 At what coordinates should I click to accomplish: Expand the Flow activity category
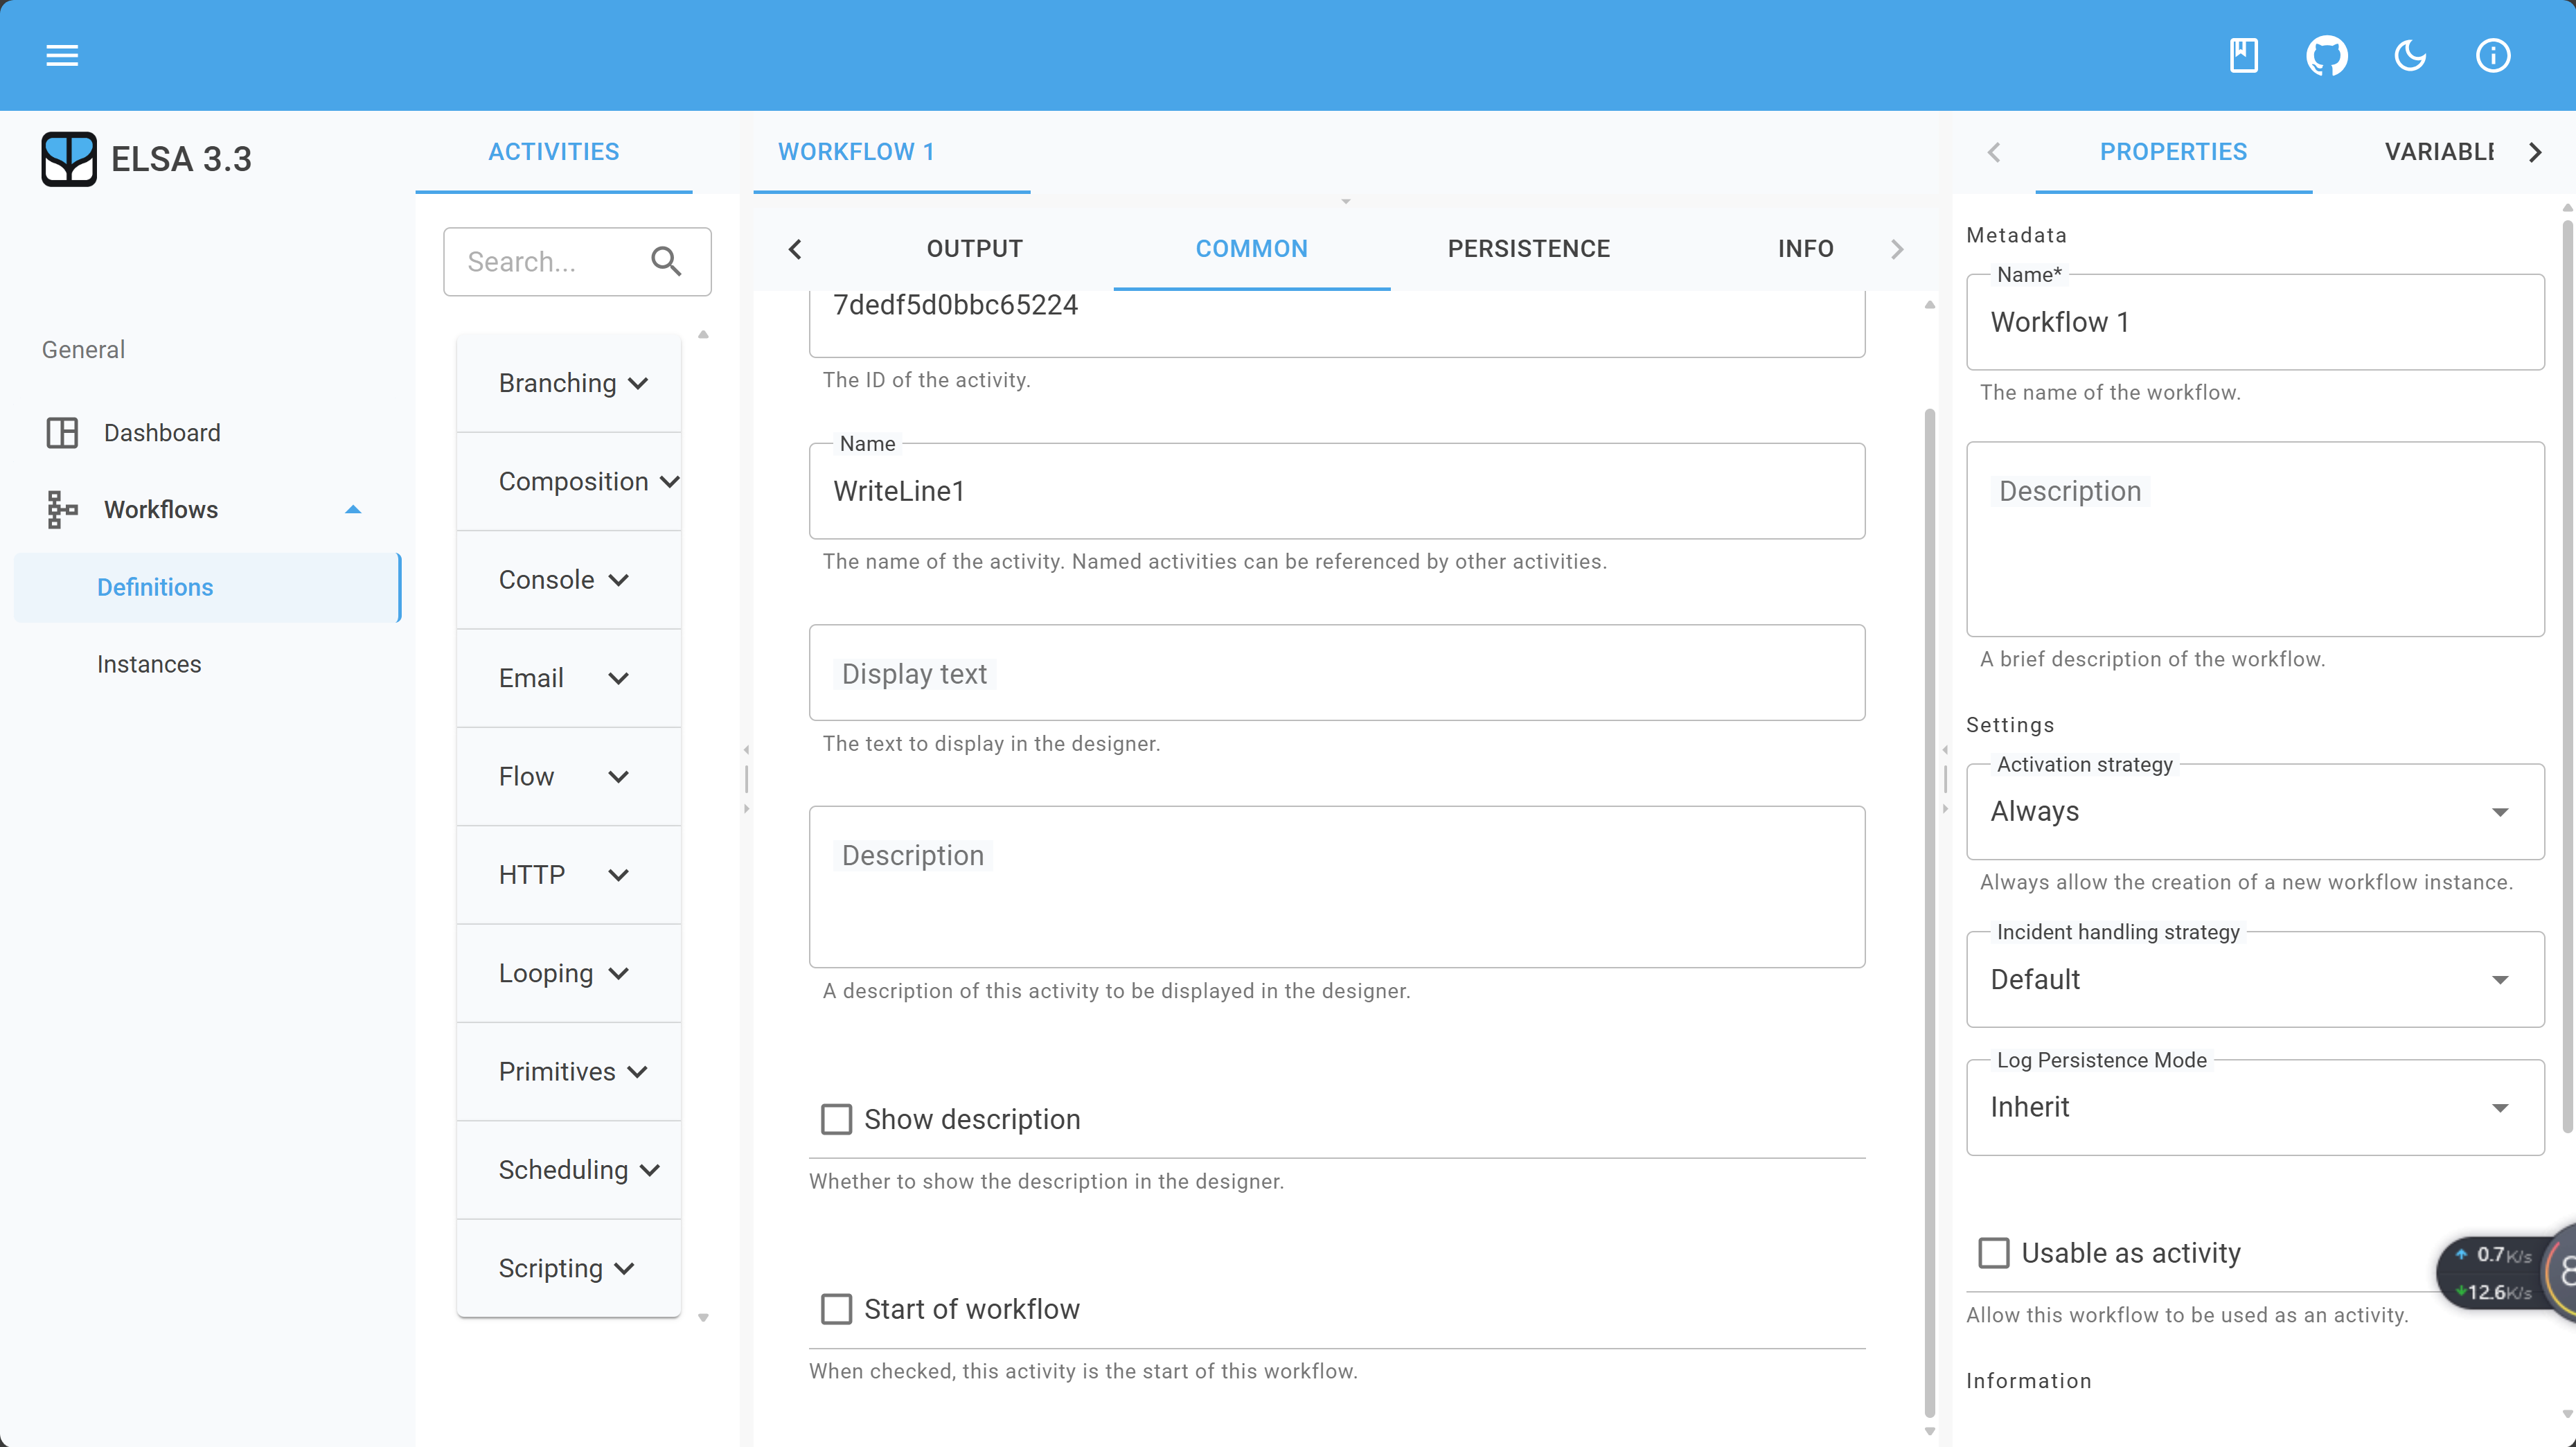569,776
